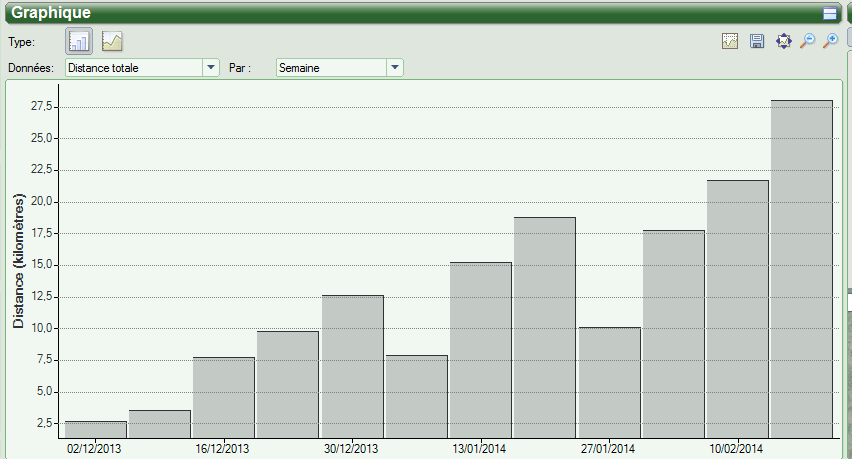Select the bar chart type icon
Screen dimensions: 852x459
pyautogui.click(x=79, y=41)
